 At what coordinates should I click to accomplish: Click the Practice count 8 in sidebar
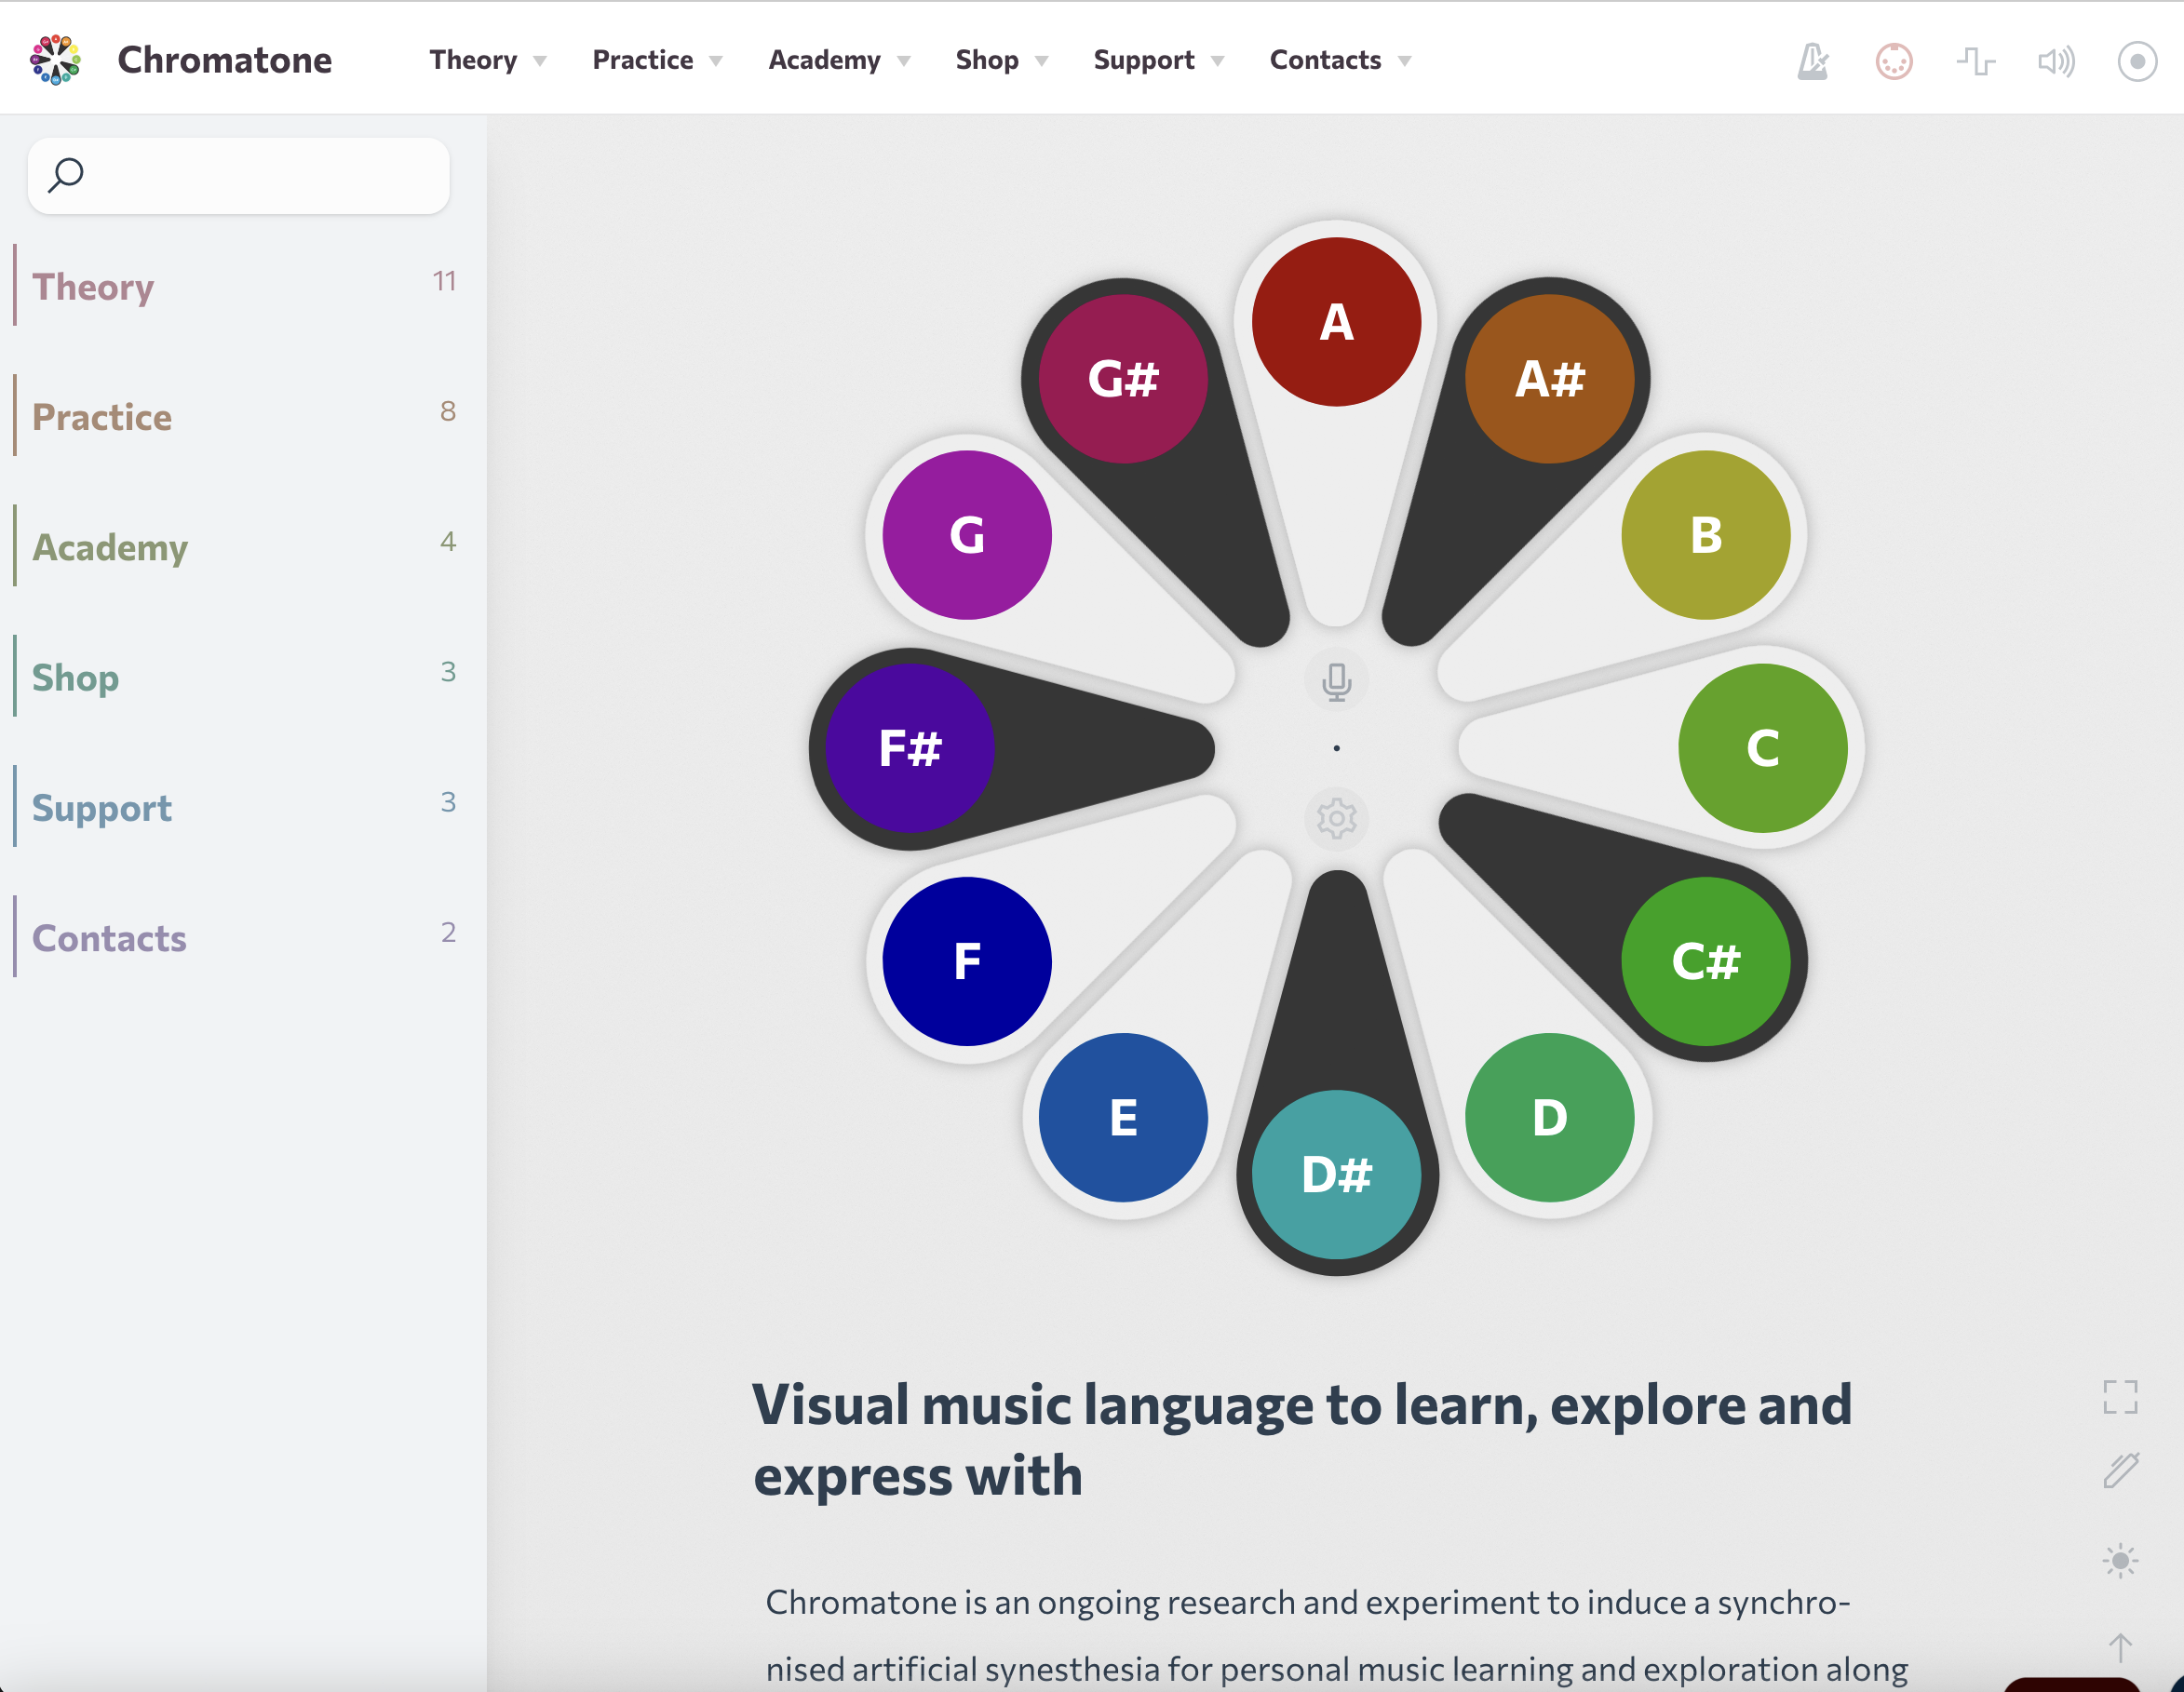pyautogui.click(x=448, y=411)
